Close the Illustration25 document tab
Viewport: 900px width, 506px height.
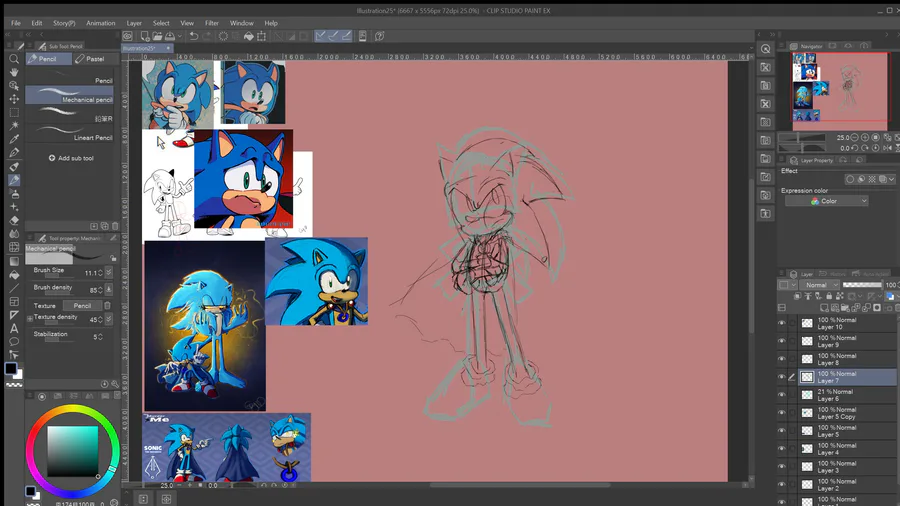[168, 48]
